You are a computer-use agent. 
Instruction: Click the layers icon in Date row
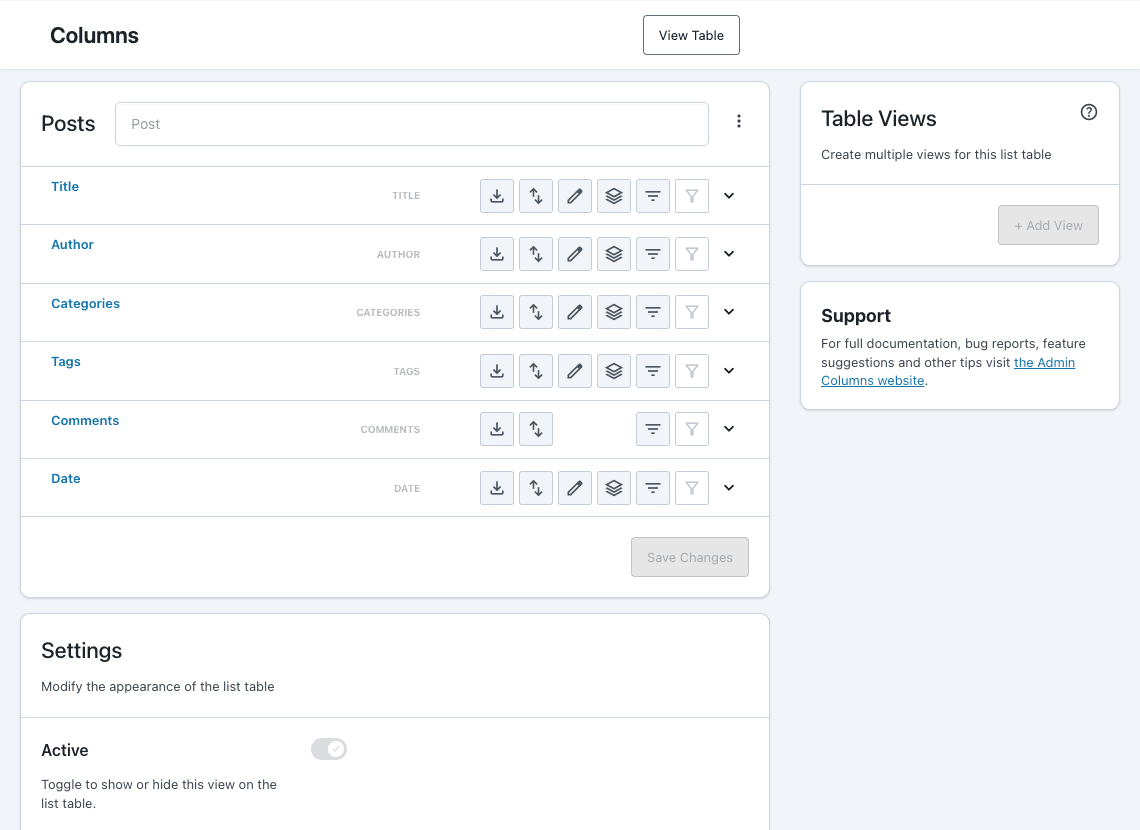pyautogui.click(x=614, y=488)
